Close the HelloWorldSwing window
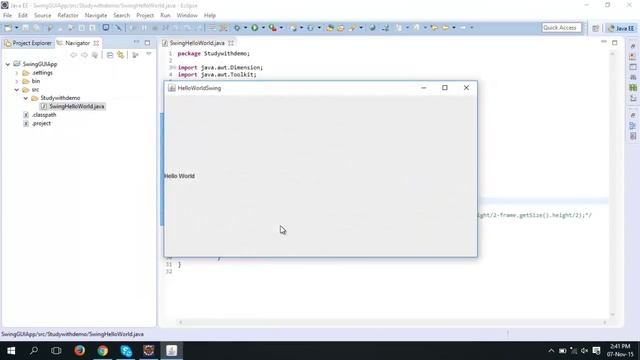The width and height of the screenshot is (640, 360). point(466,88)
